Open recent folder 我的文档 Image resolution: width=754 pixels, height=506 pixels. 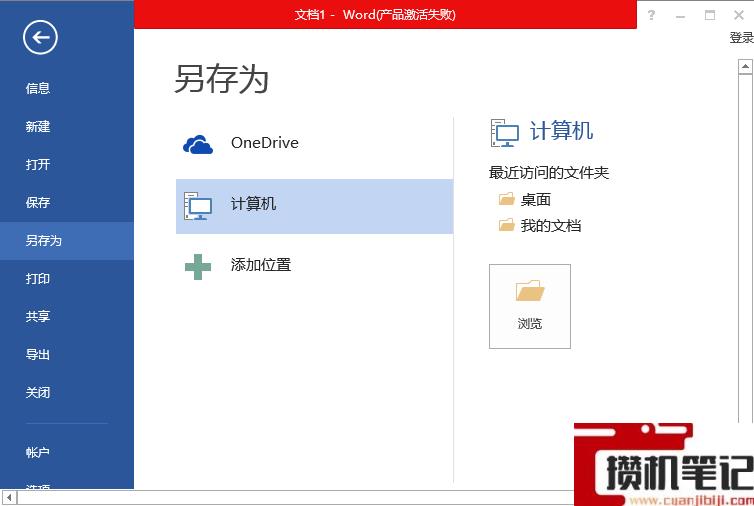pos(540,225)
